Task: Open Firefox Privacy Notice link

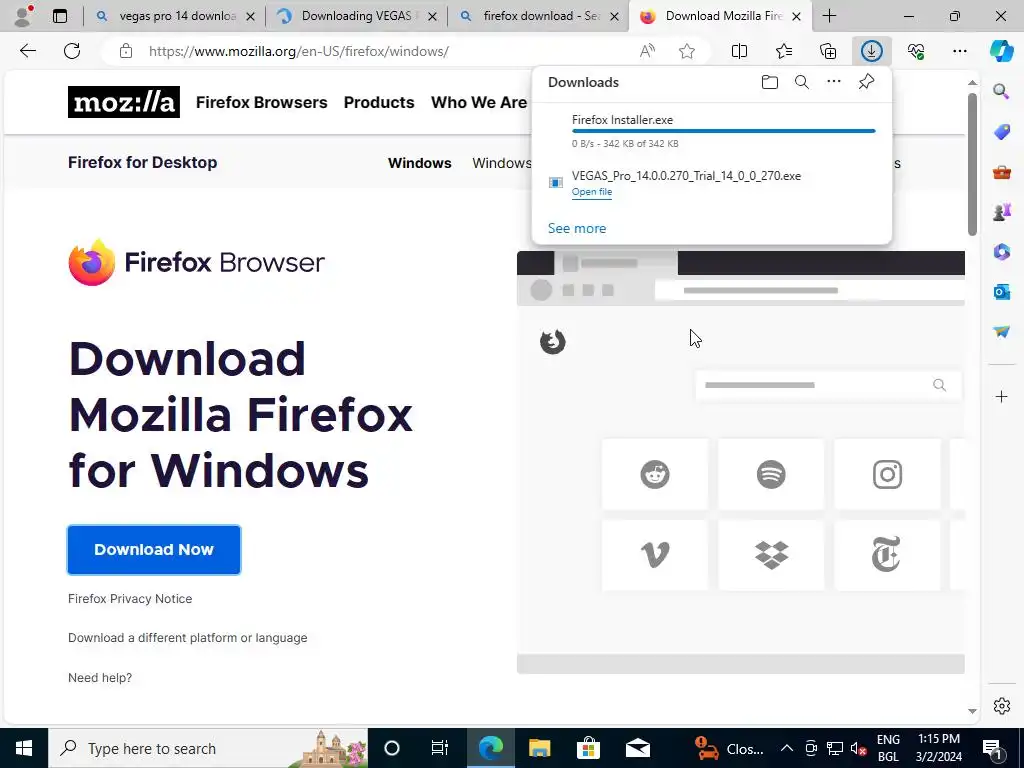Action: [130, 599]
